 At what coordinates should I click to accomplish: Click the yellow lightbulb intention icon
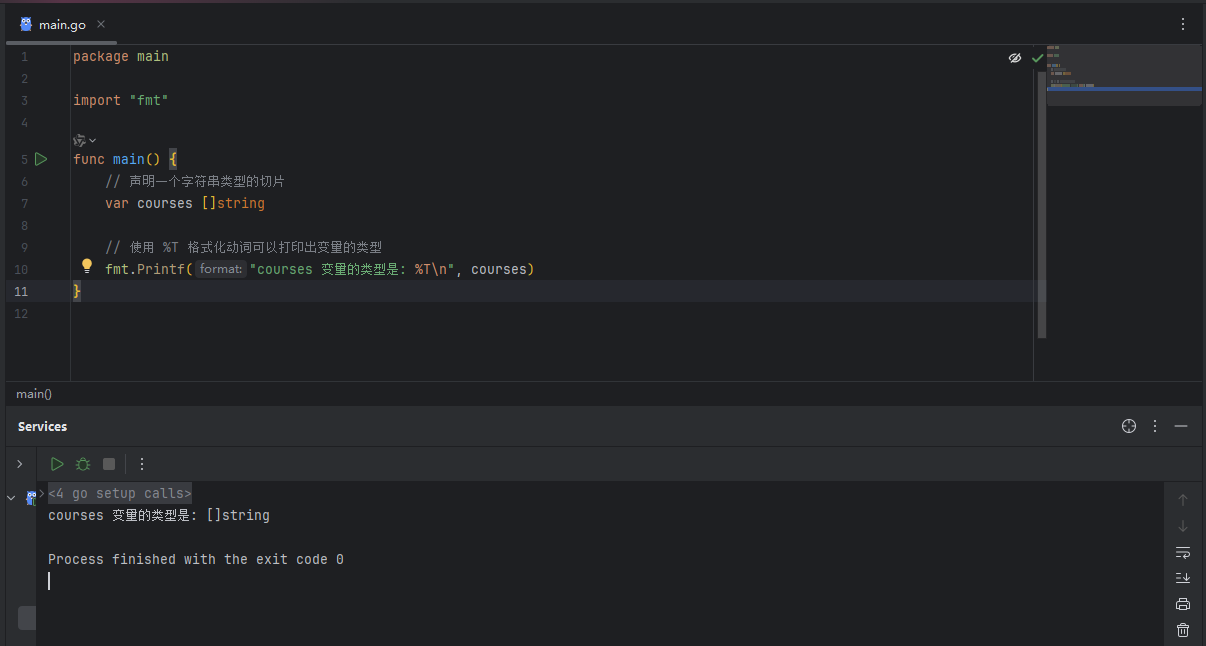tap(87, 267)
